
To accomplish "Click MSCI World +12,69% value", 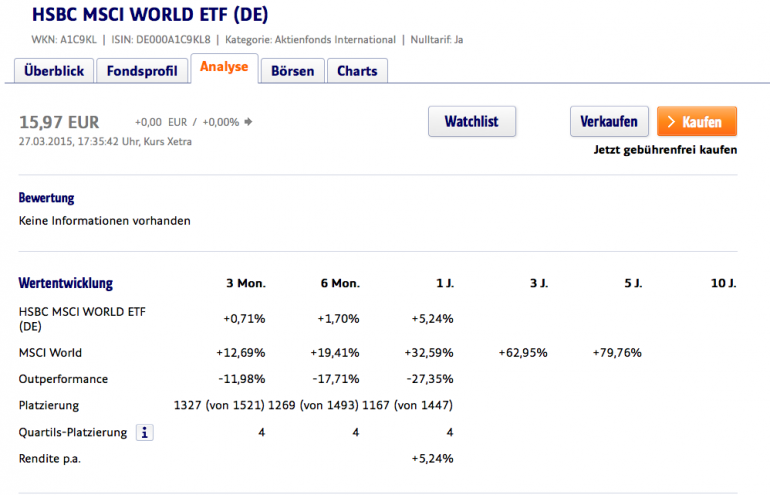I will coord(241,353).
